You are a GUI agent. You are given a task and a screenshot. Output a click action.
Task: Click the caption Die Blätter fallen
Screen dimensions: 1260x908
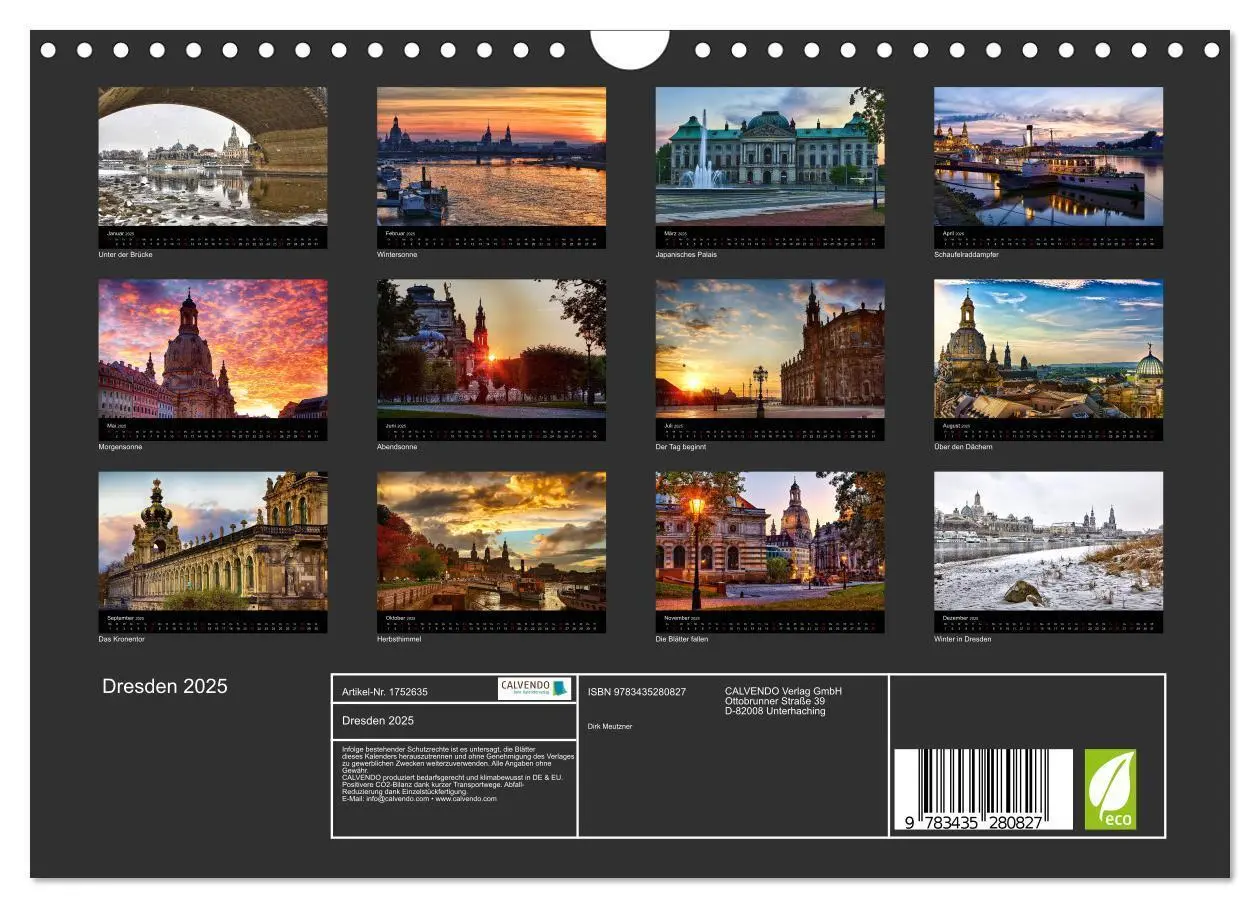pyautogui.click(x=682, y=639)
